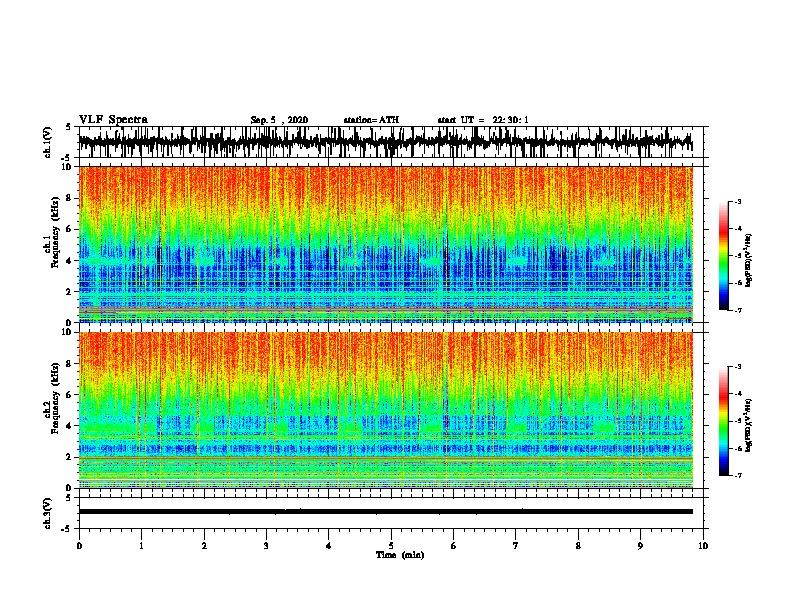Click time axis tick label "5"

(391, 546)
